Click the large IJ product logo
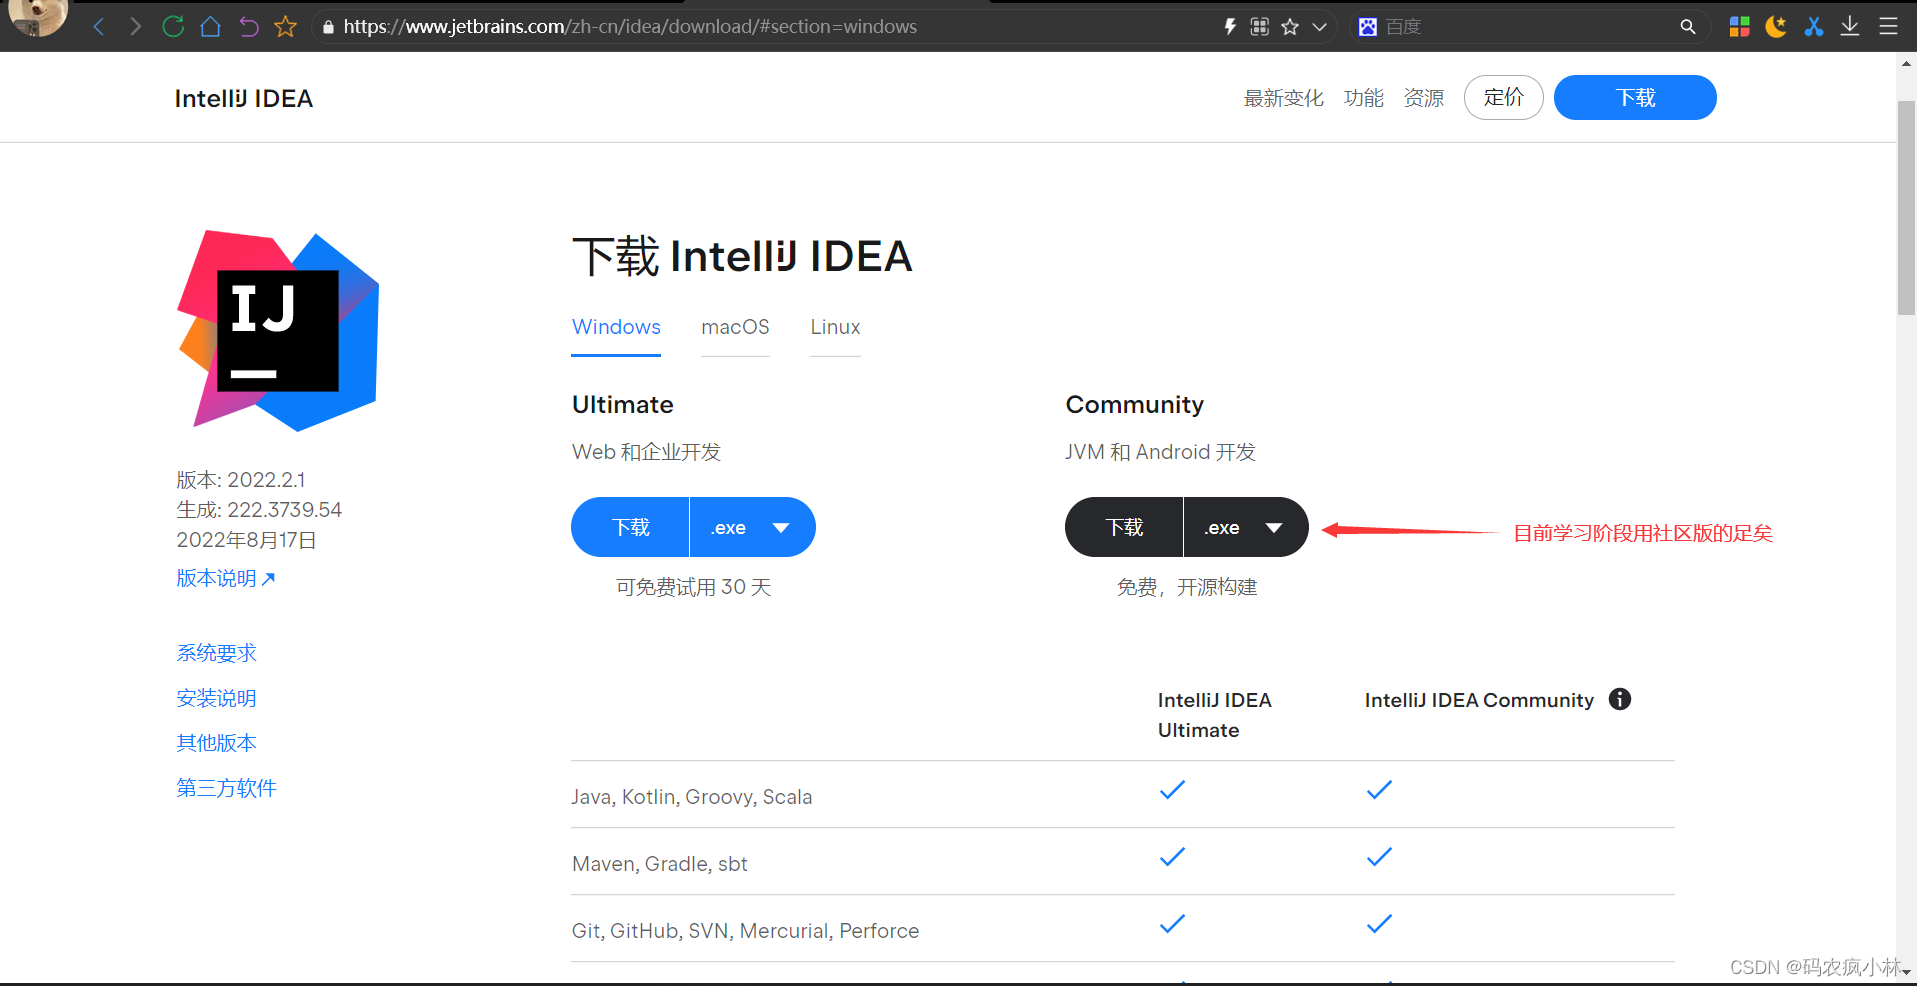The width and height of the screenshot is (1917, 986). click(x=278, y=330)
